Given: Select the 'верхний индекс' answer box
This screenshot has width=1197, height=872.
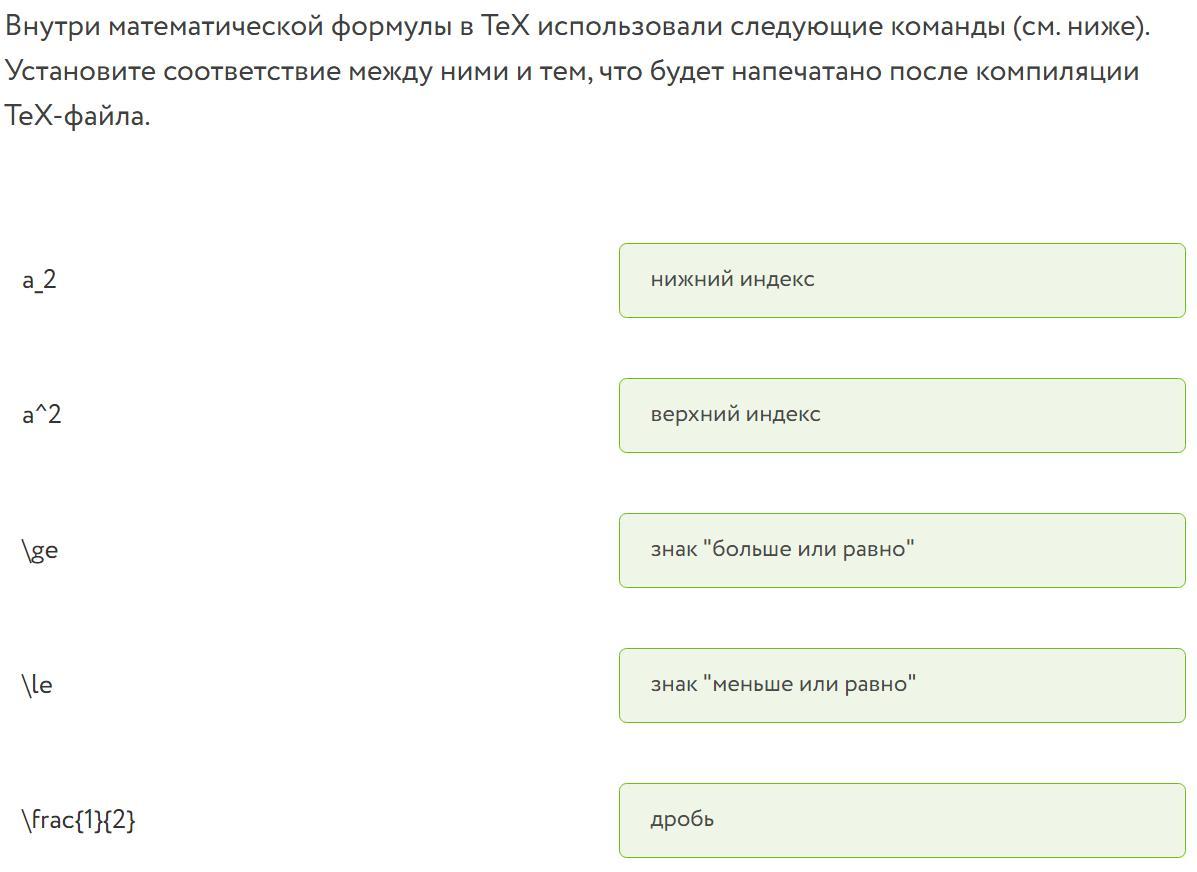Looking at the screenshot, I should [901, 415].
